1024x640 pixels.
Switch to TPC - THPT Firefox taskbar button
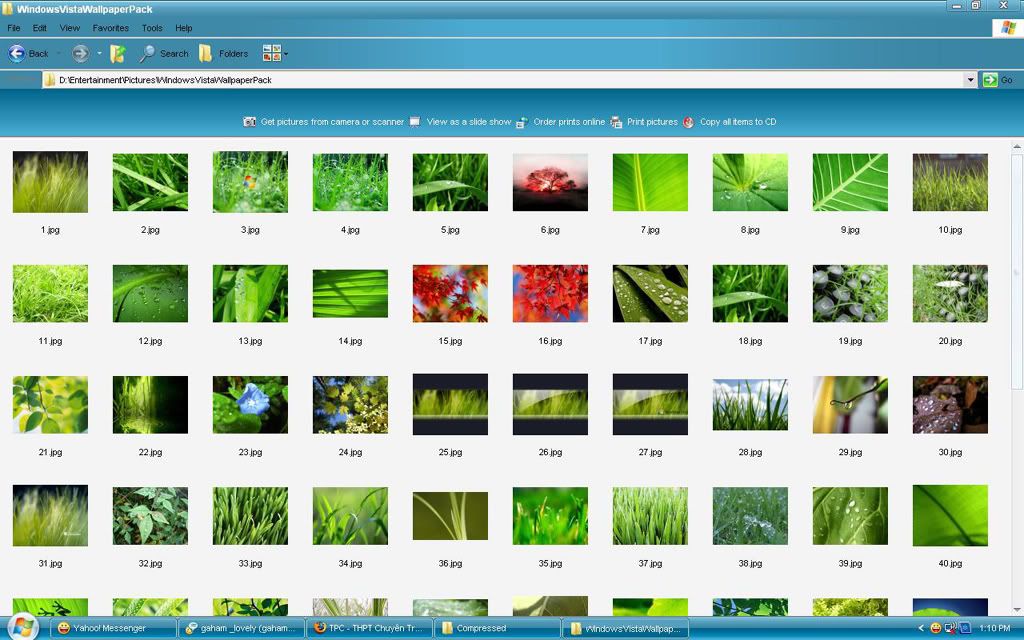[369, 628]
